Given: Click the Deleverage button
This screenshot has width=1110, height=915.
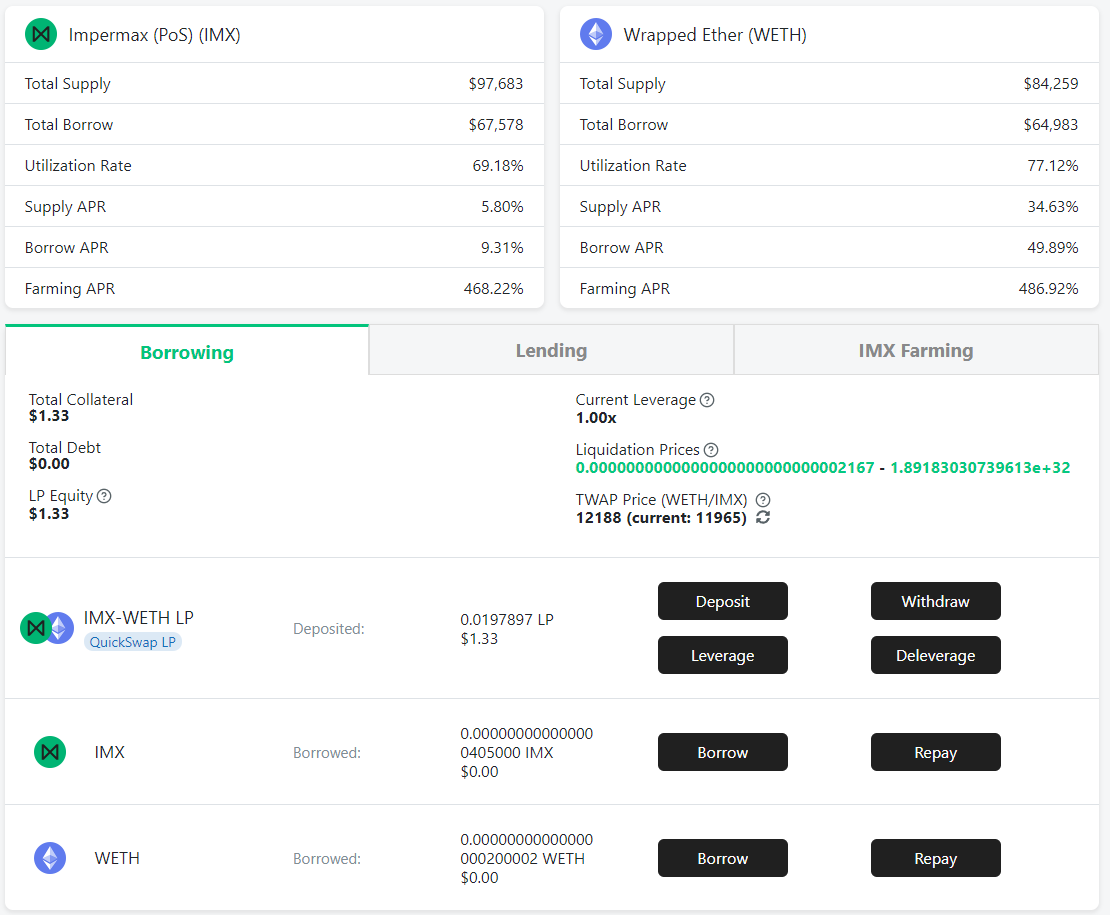Looking at the screenshot, I should click(935, 656).
